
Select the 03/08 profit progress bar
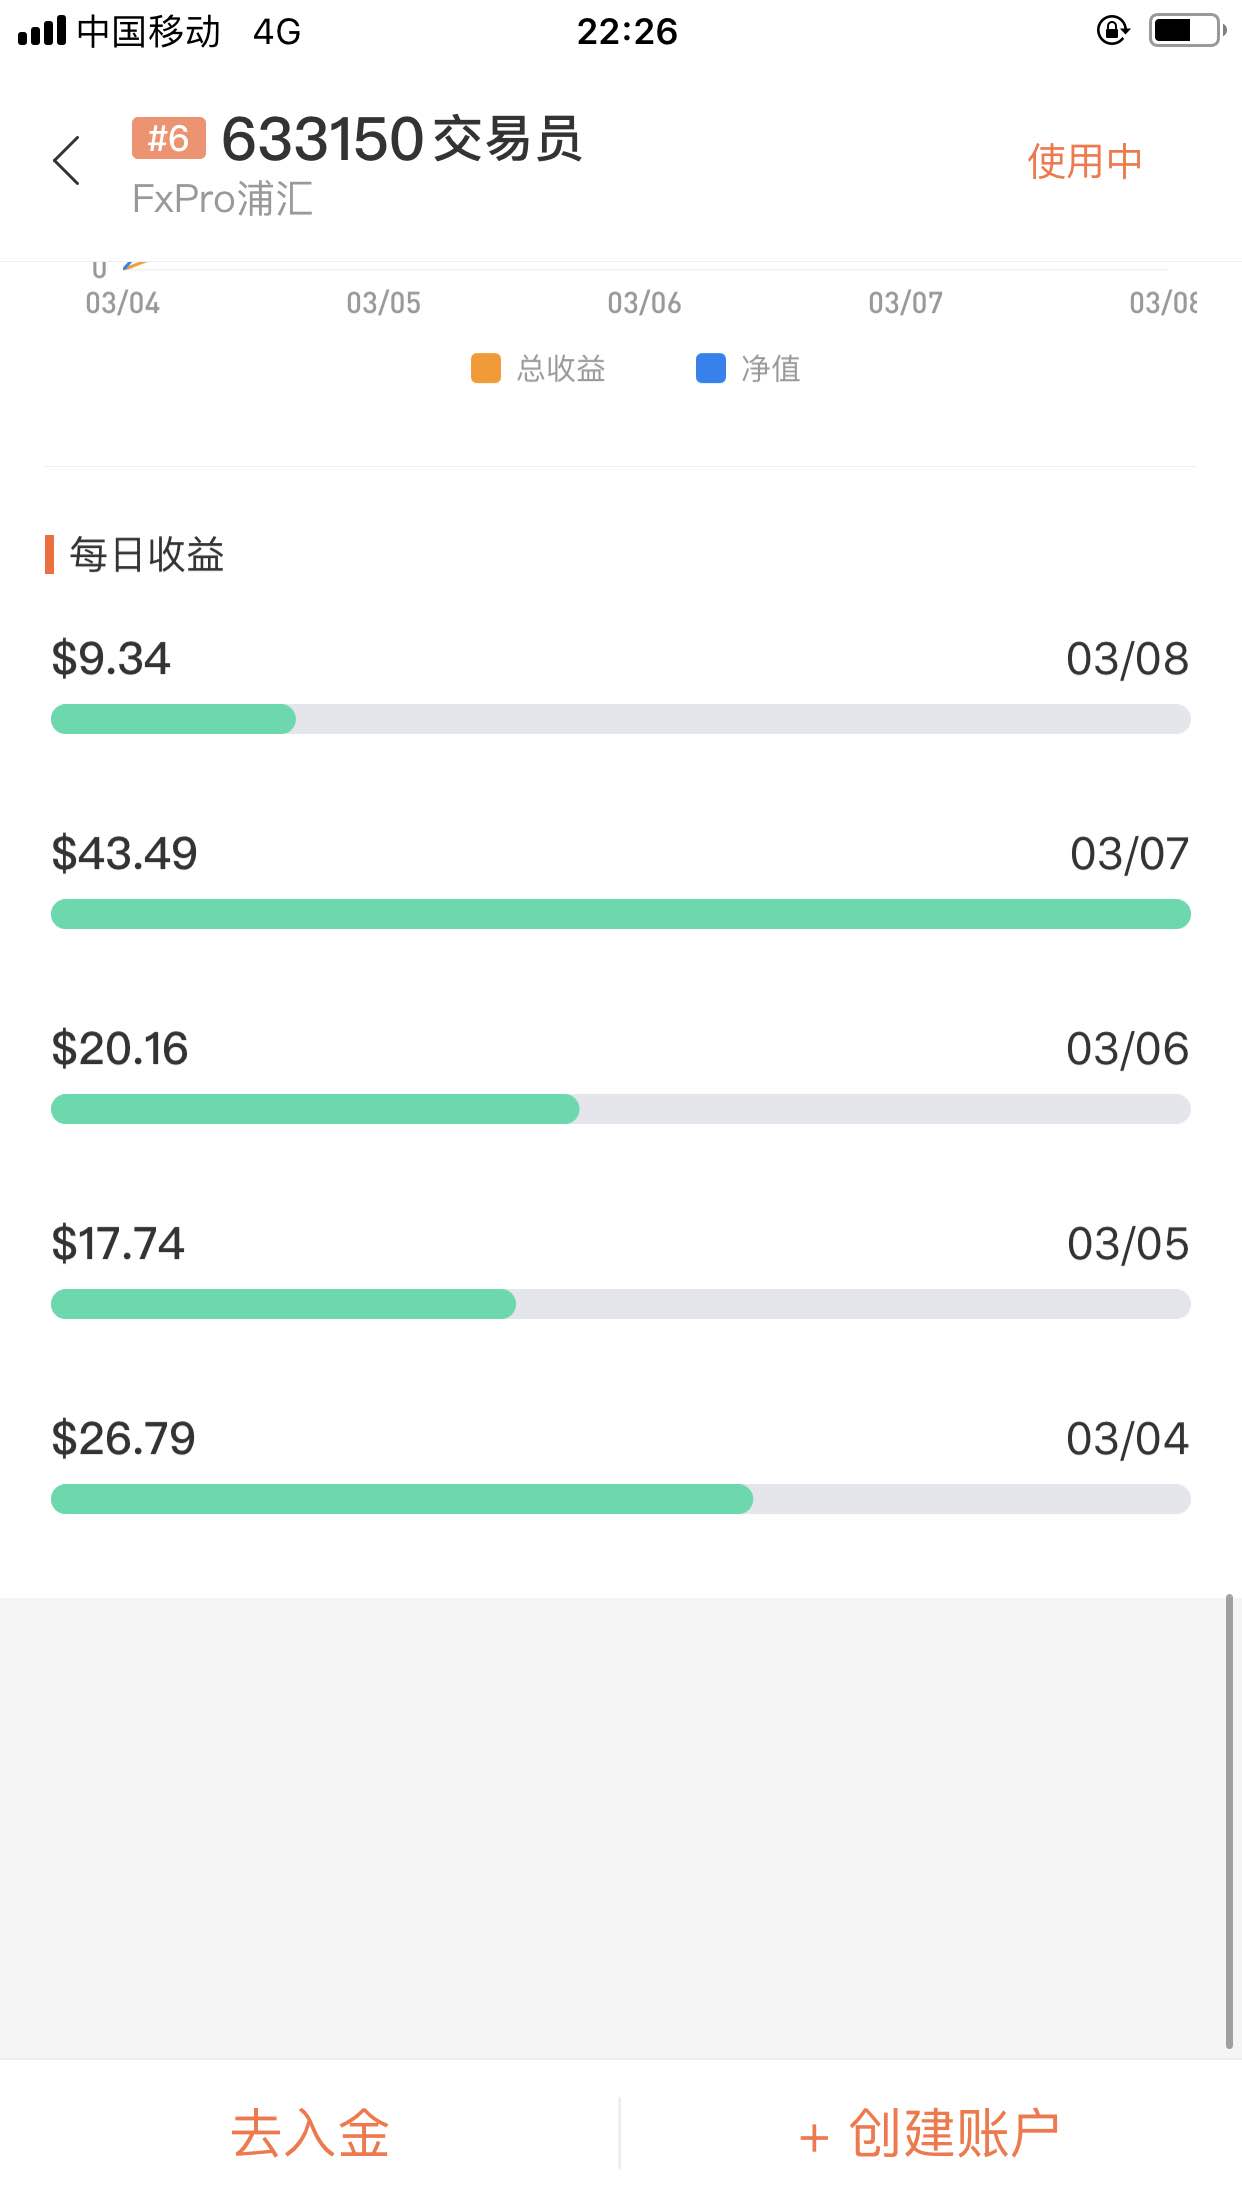[x=620, y=719]
